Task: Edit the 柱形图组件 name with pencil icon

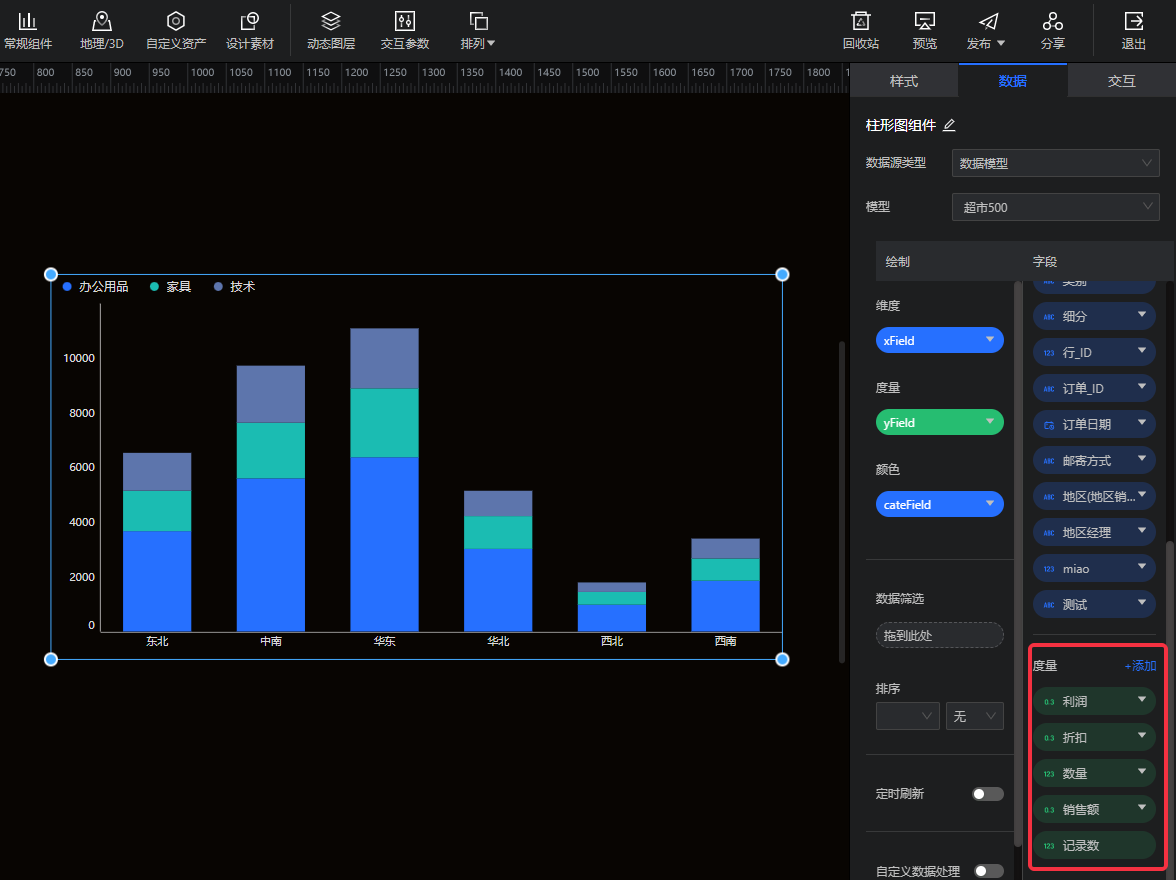Action: click(949, 125)
